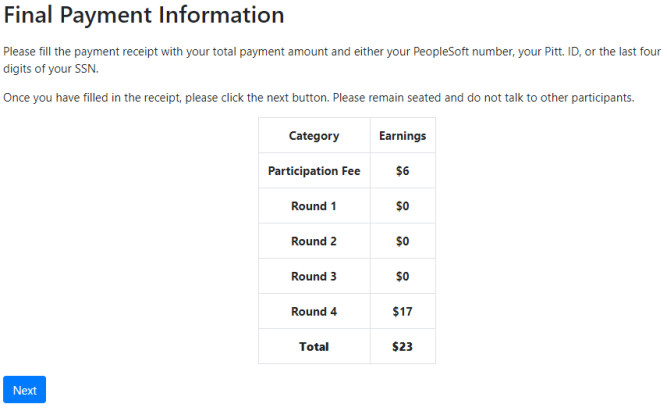Click the Participation Fee row label
Viewport: 667px width, 411px height.
pos(314,171)
